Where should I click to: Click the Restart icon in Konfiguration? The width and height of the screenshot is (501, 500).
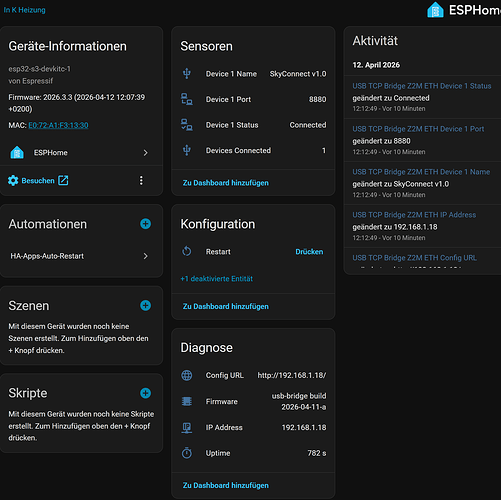(x=187, y=251)
